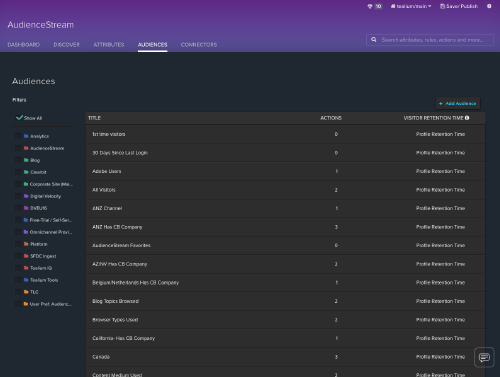
Task: Sort by the ACTIONS column header
Action: click(331, 118)
